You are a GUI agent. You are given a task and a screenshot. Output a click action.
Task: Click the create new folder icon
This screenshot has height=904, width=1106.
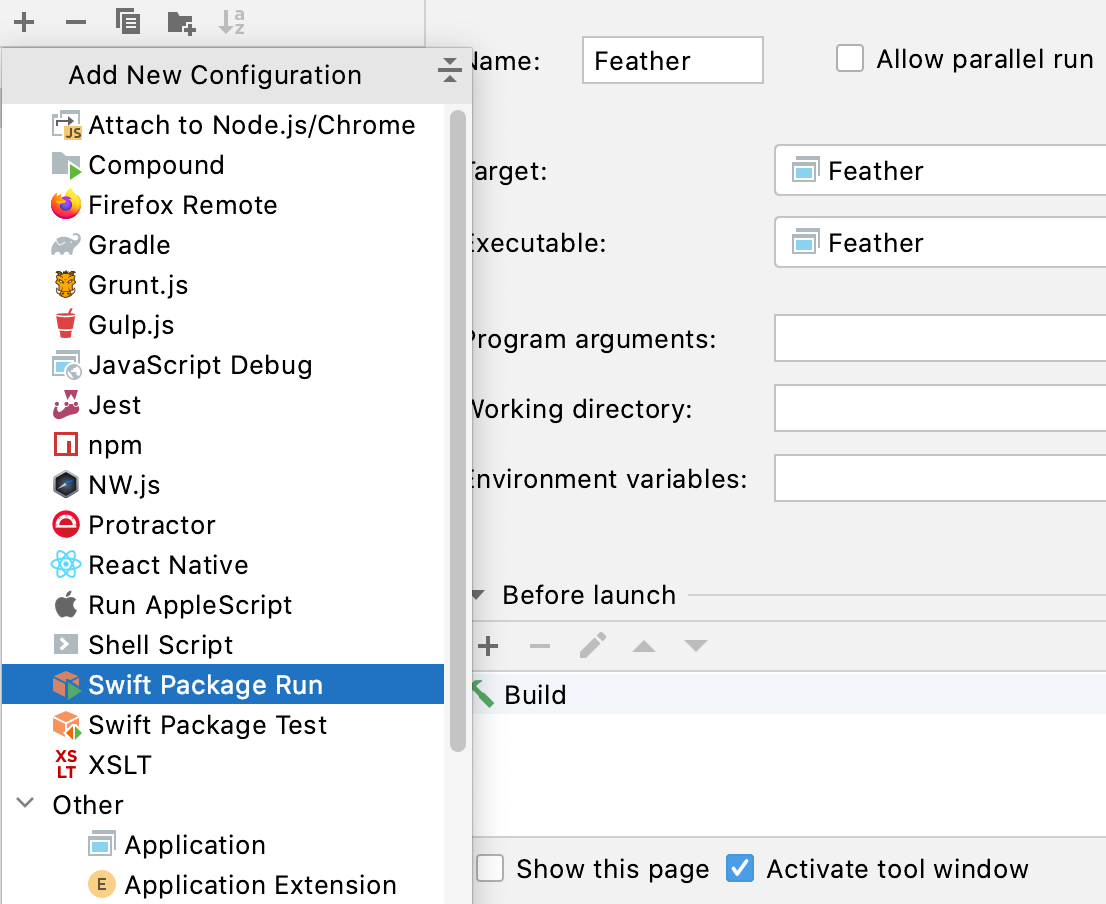pos(180,22)
